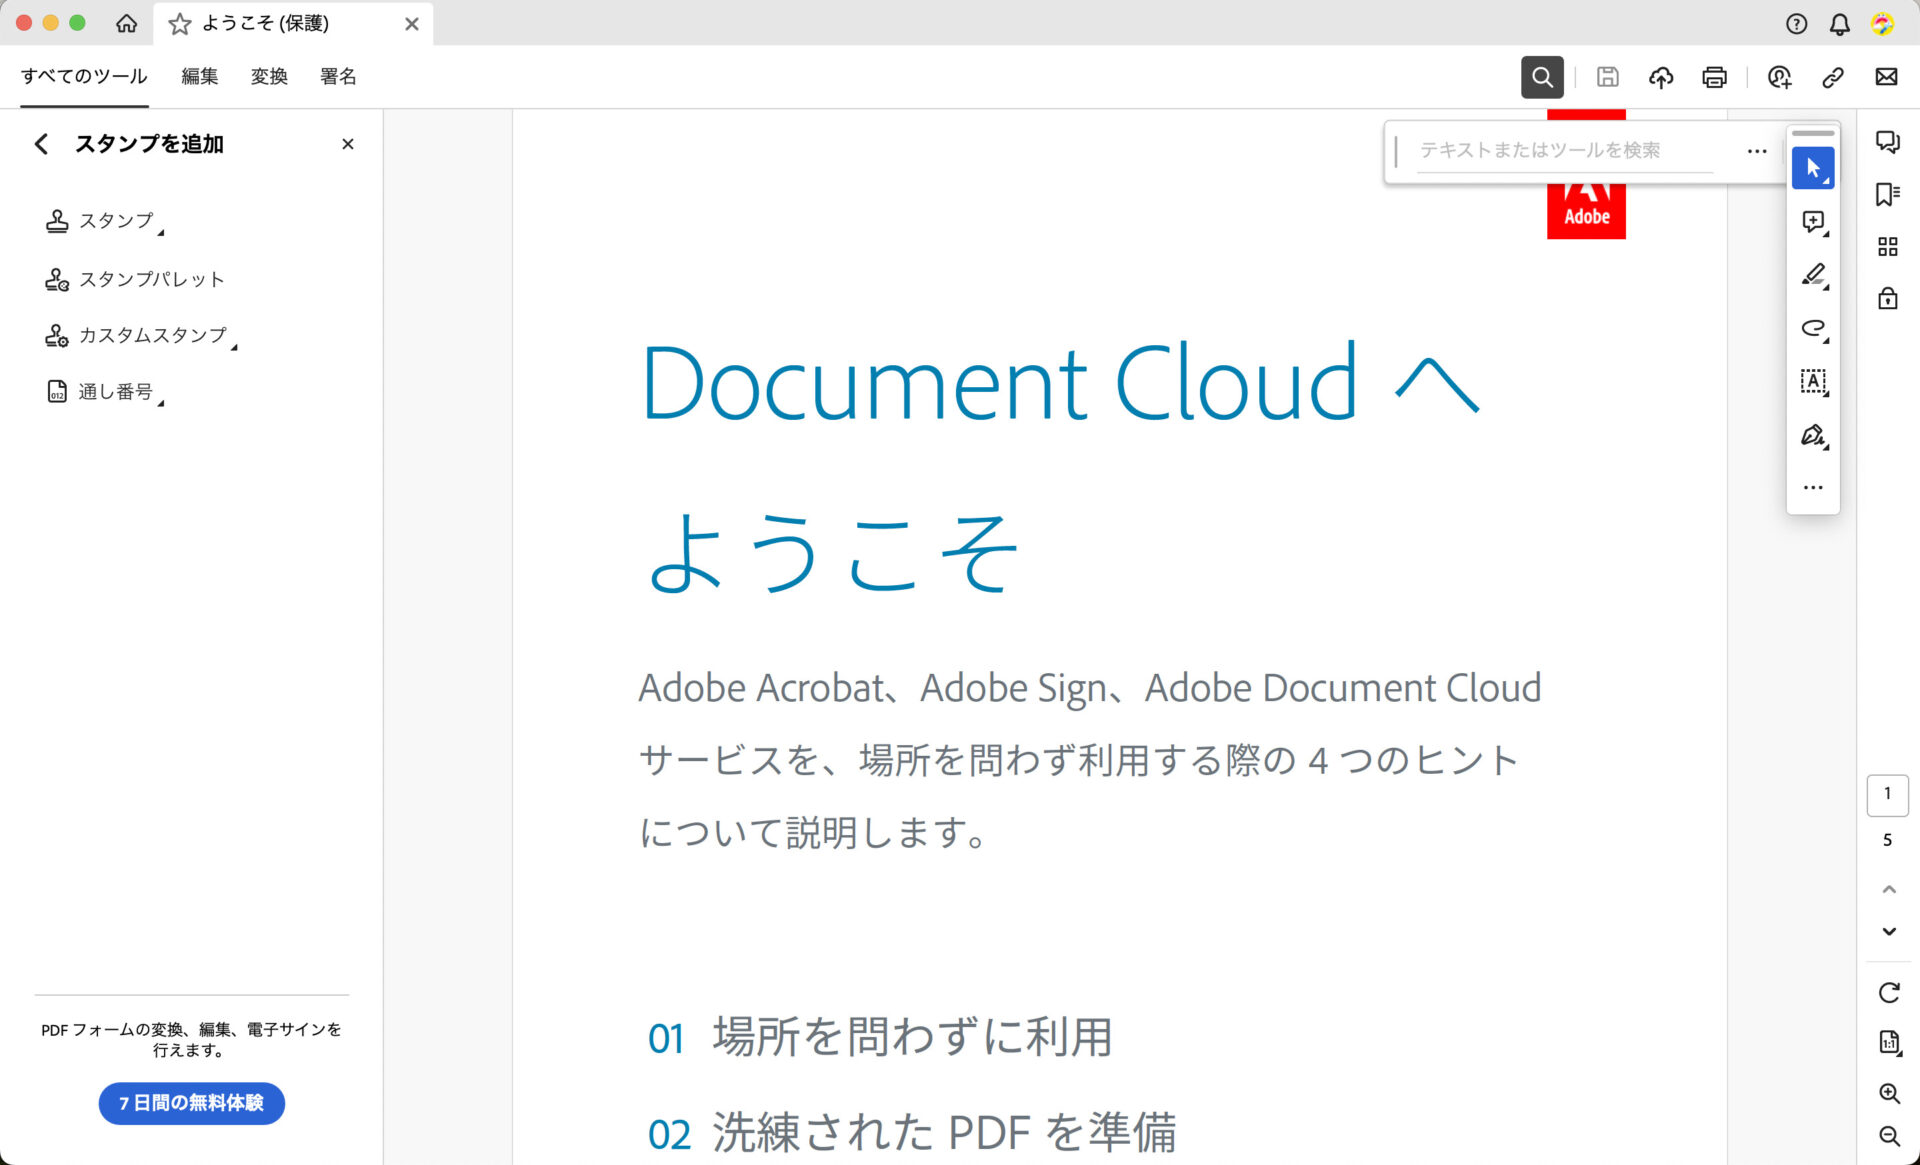Print the document with printer icon
The height and width of the screenshot is (1165, 1920).
[x=1714, y=77]
